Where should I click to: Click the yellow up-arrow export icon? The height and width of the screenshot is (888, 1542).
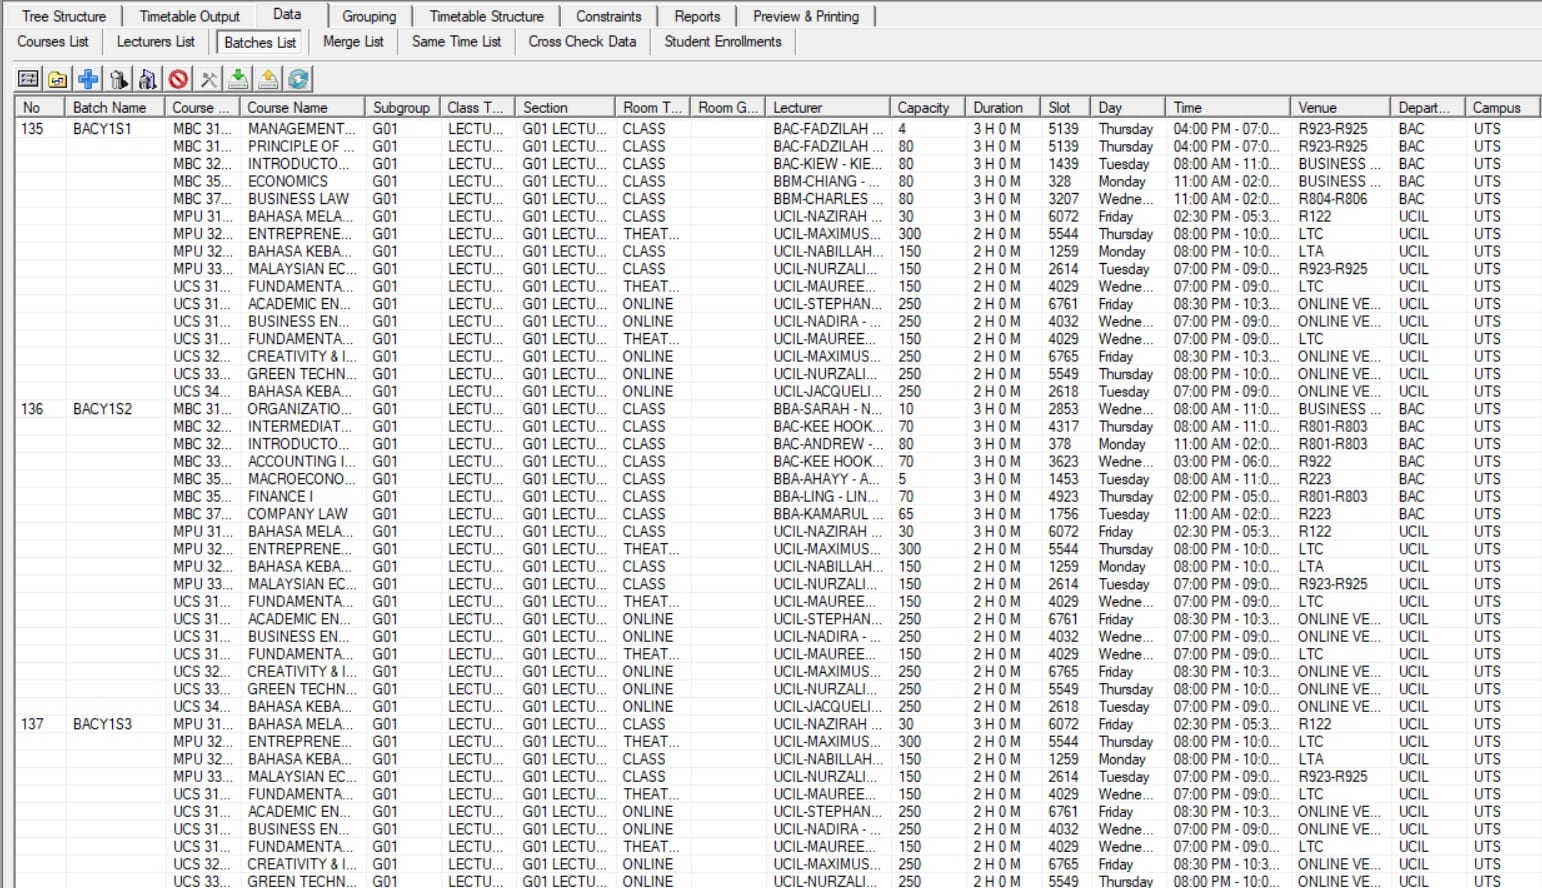tap(268, 79)
